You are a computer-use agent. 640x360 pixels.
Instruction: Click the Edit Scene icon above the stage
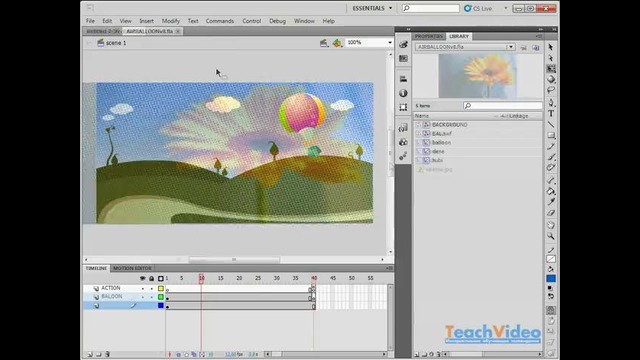[x=324, y=43]
